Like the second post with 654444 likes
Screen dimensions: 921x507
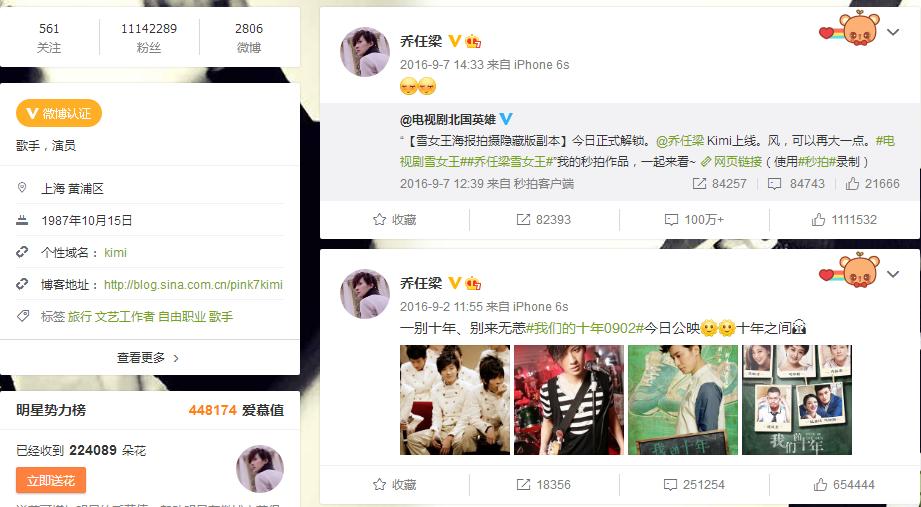[820, 485]
